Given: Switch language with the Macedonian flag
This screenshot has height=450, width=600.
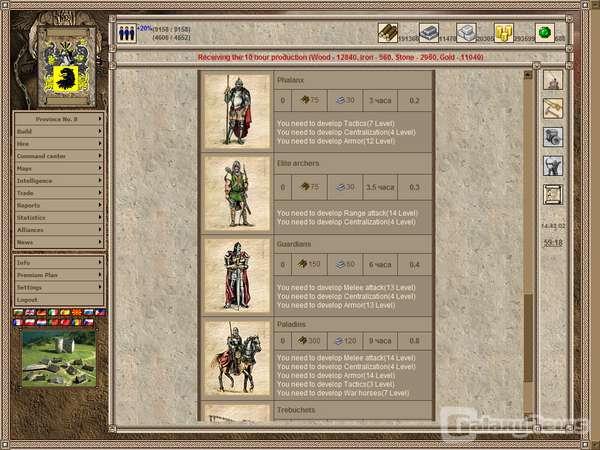Looking at the screenshot, I should pos(77,312).
